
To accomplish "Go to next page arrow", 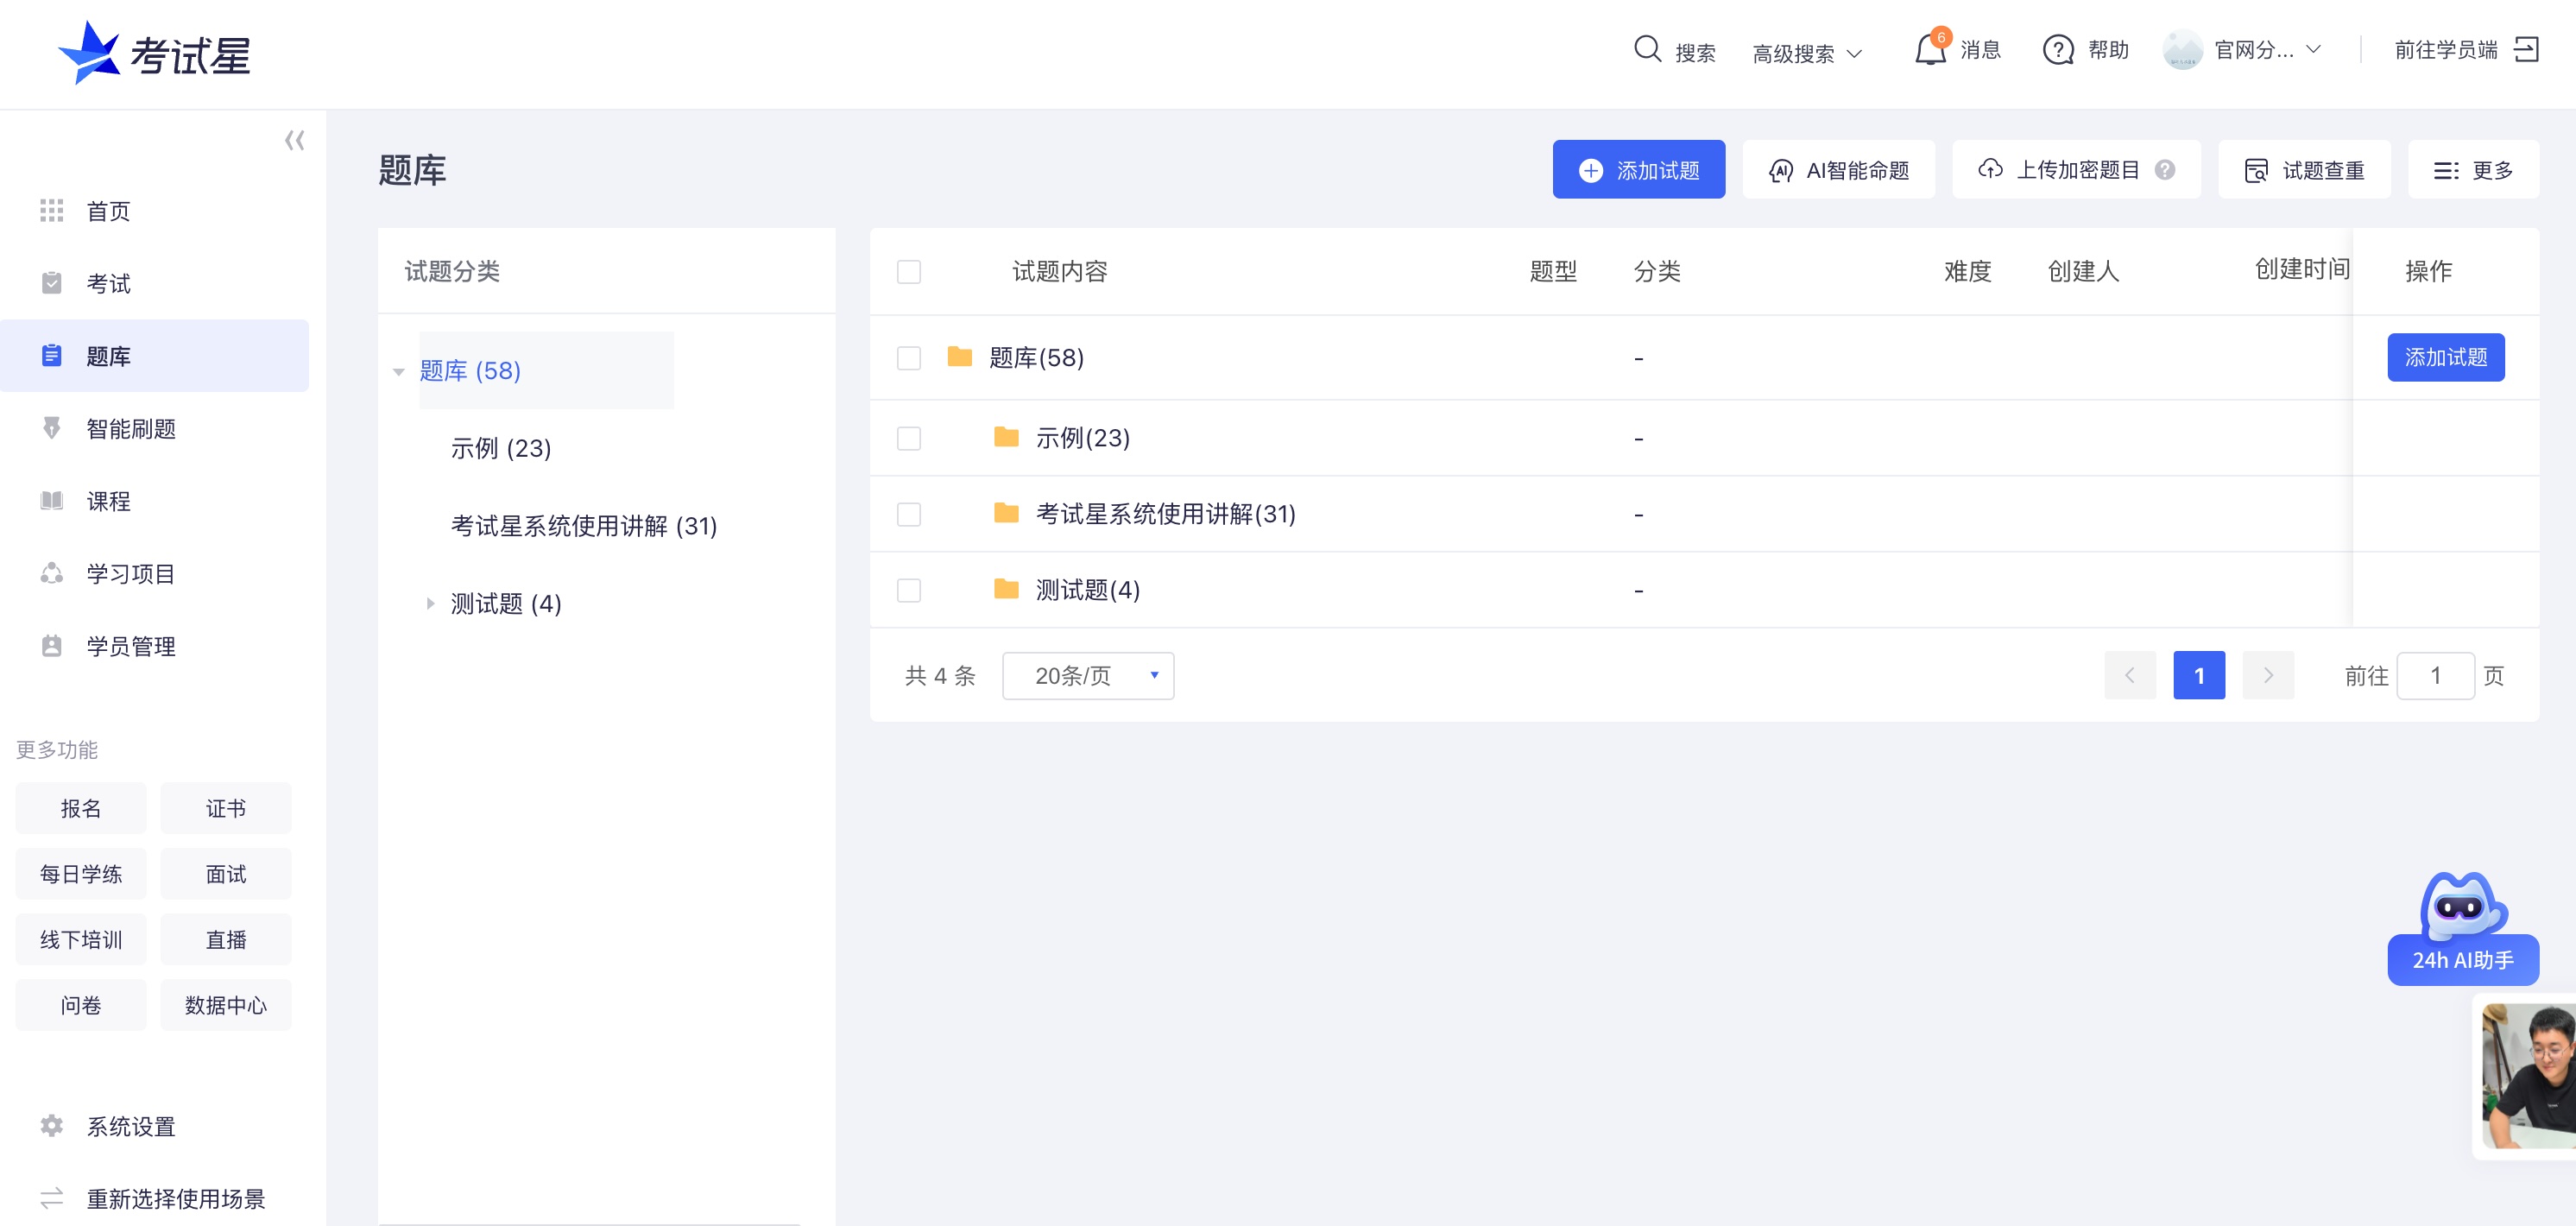I will click(x=2268, y=675).
